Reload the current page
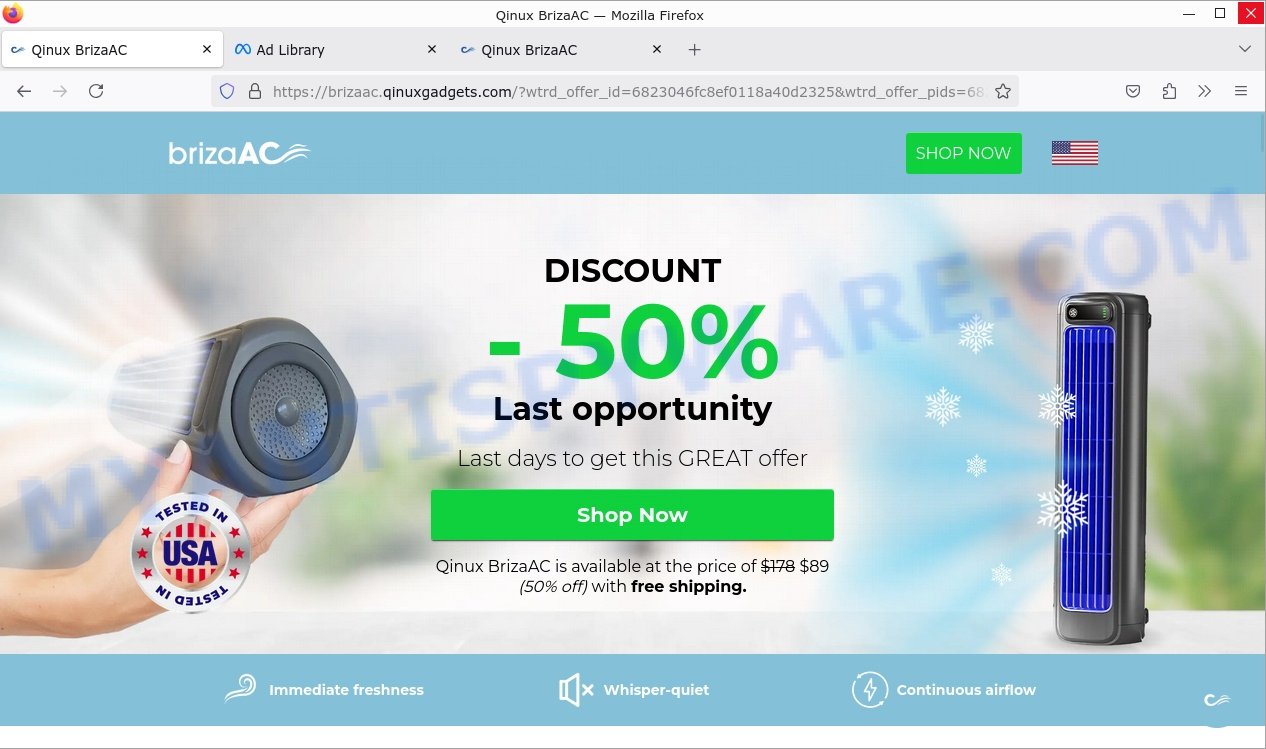This screenshot has height=749, width=1266. point(96,91)
